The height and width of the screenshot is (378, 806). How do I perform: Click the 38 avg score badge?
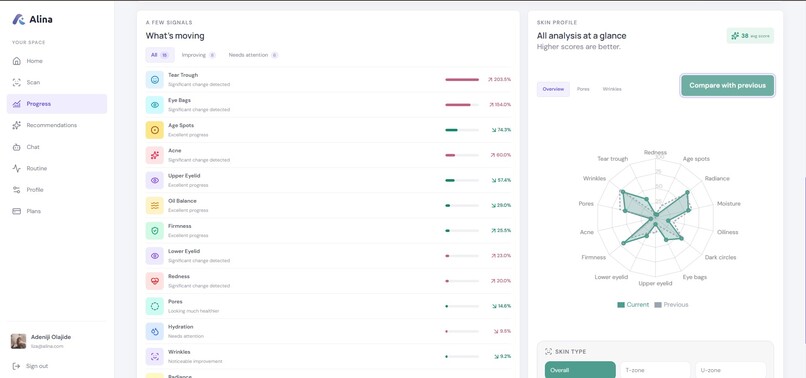coord(750,36)
